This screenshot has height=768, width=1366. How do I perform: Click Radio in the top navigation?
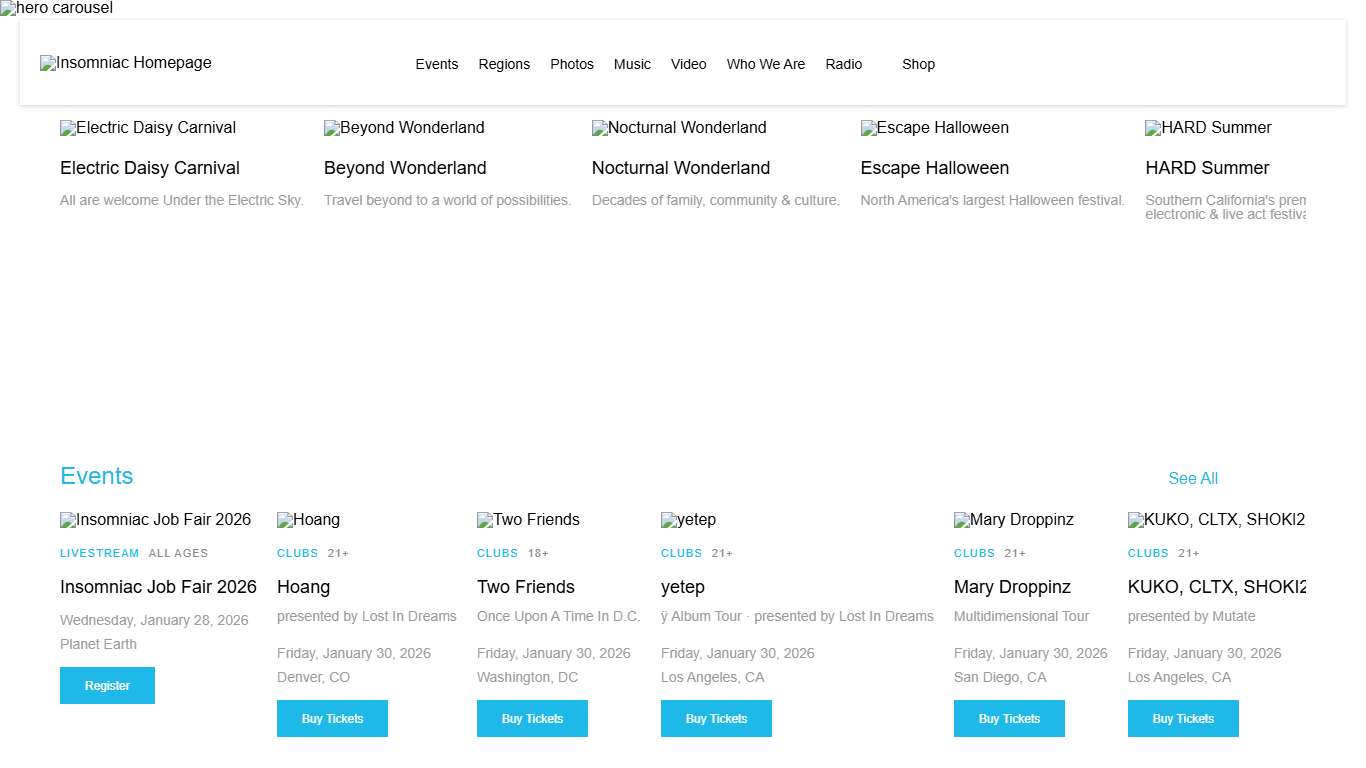pyautogui.click(x=844, y=64)
